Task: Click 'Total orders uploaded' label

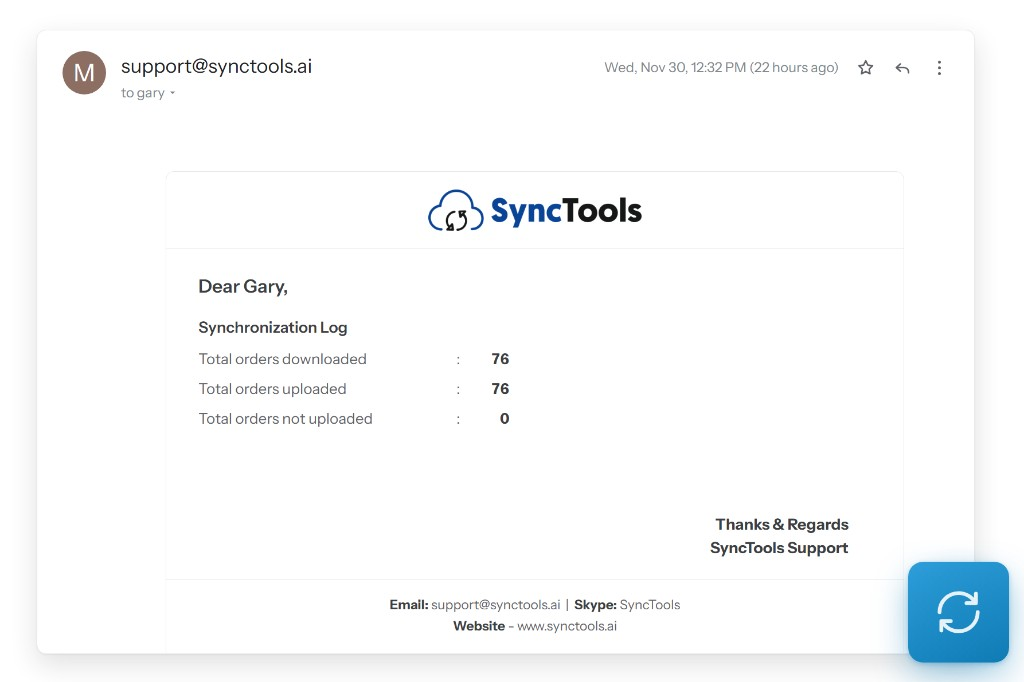Action: click(x=272, y=389)
